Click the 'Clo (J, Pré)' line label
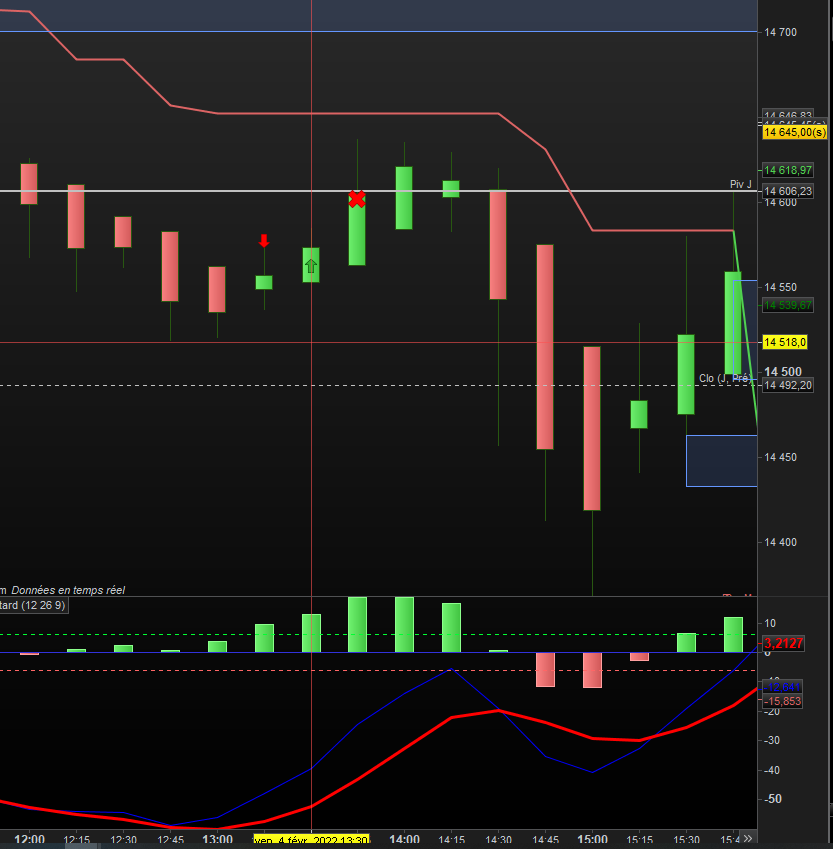The width and height of the screenshot is (833, 849). pos(726,378)
